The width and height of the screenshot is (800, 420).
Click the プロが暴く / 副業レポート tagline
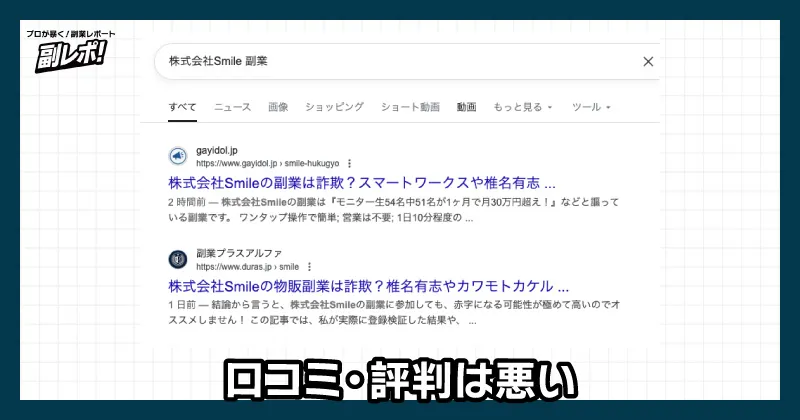71,34
